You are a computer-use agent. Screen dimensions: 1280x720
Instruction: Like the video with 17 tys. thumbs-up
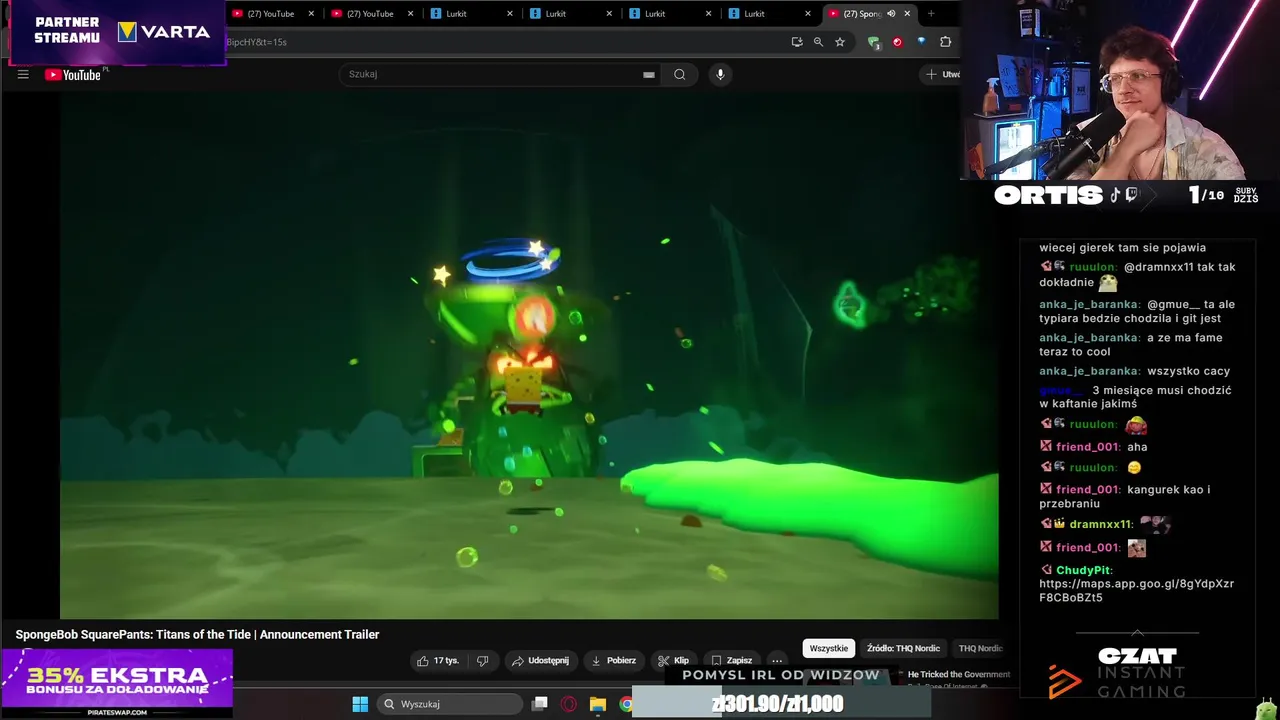tap(438, 660)
